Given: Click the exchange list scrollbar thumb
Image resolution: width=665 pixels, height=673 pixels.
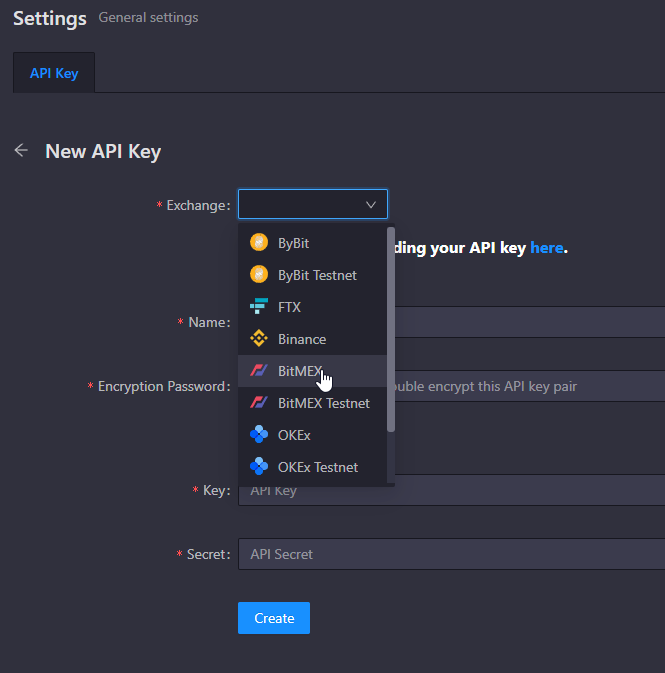Looking at the screenshot, I should pos(391,329).
